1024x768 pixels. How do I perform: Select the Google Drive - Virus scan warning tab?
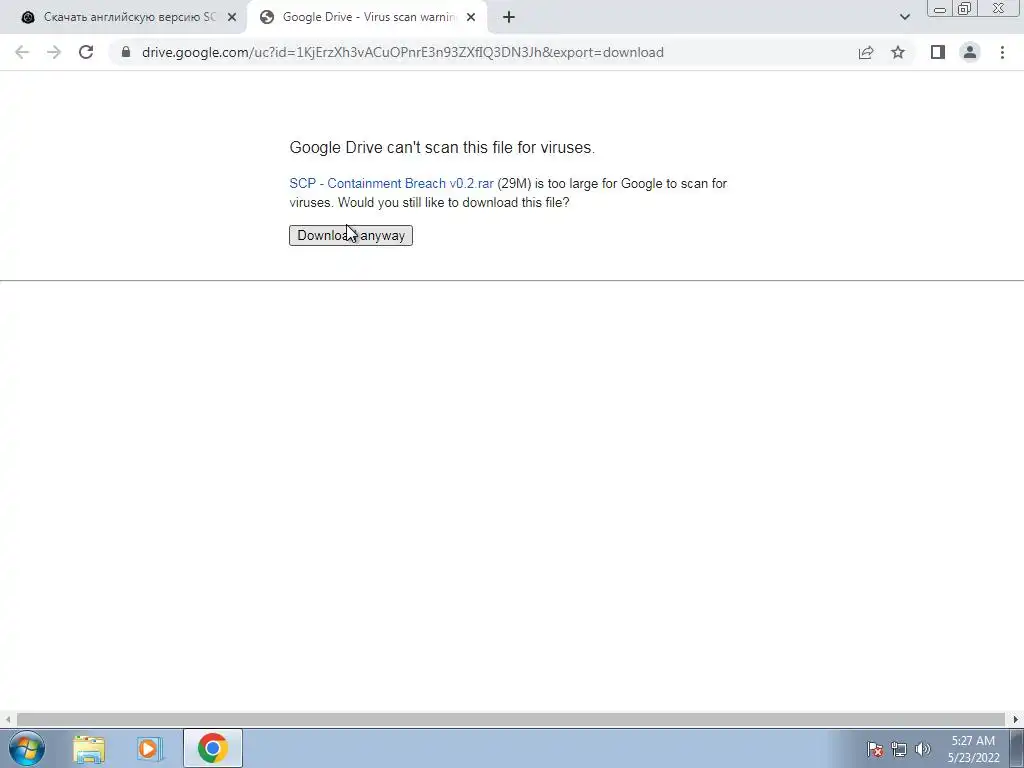coord(366,17)
